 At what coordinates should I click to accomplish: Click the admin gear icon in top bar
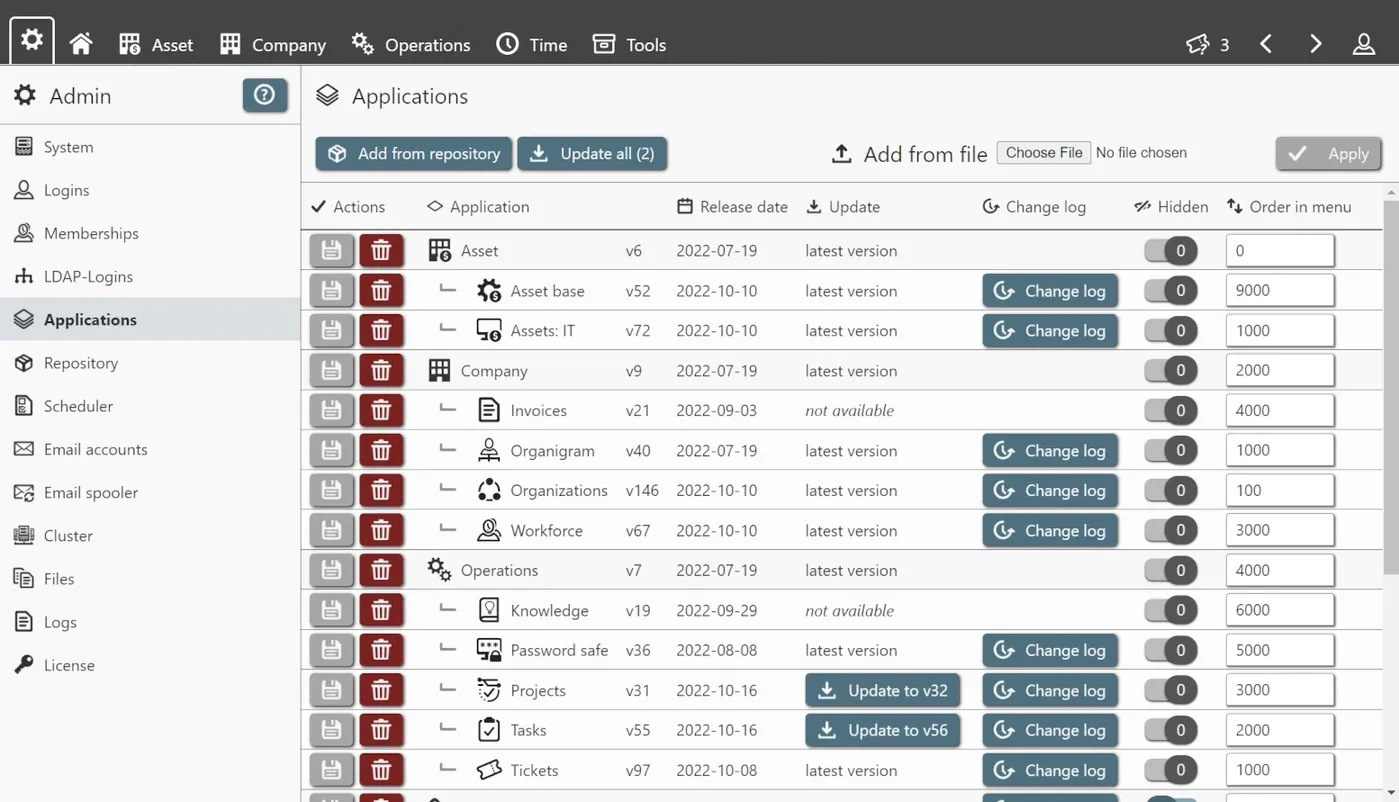coord(32,41)
